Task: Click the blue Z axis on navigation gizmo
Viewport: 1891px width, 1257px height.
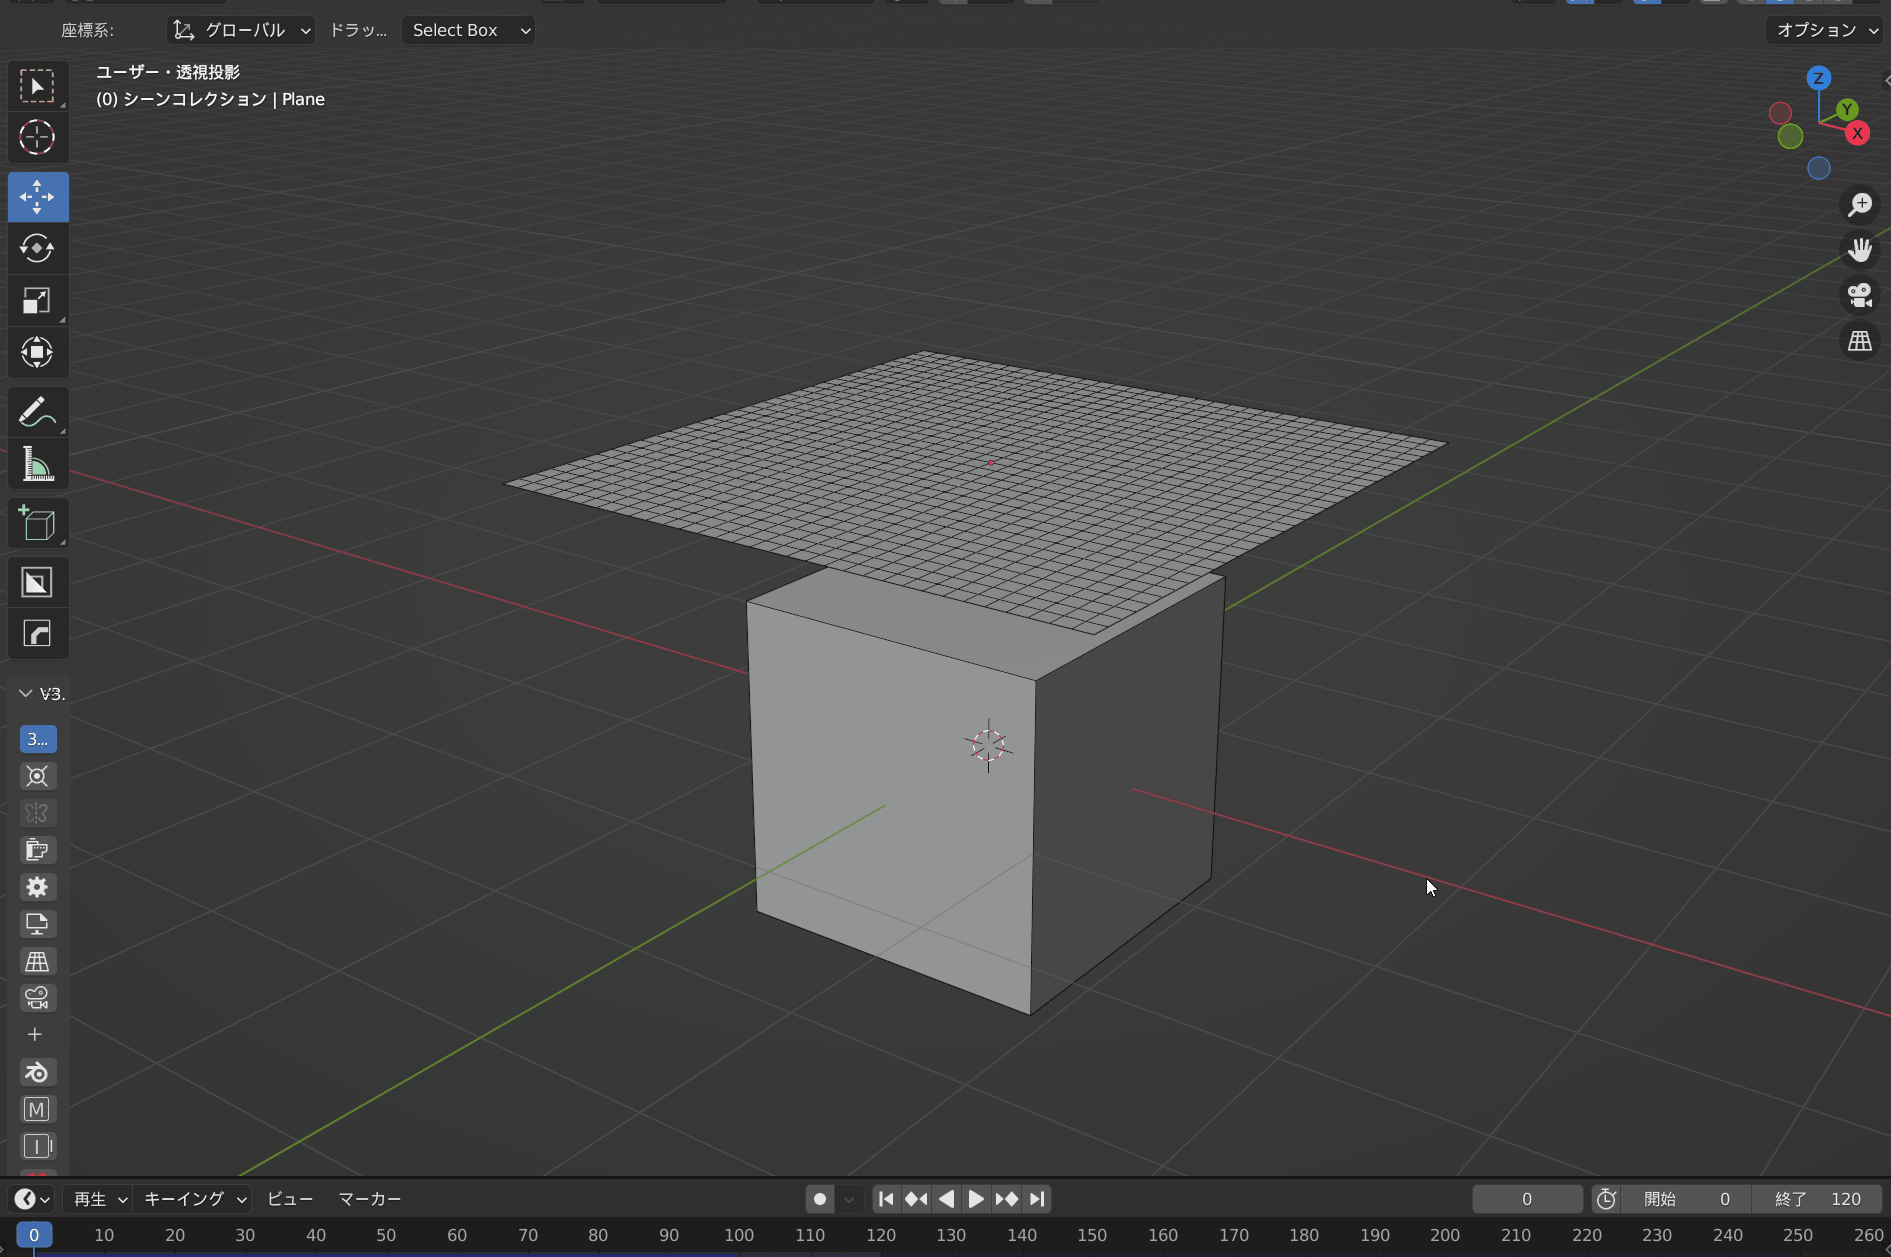Action: (1819, 78)
